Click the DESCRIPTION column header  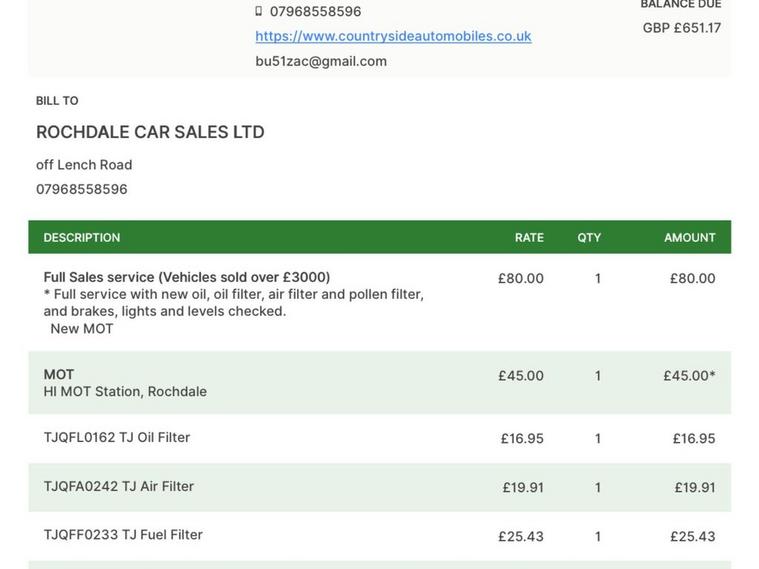82,237
